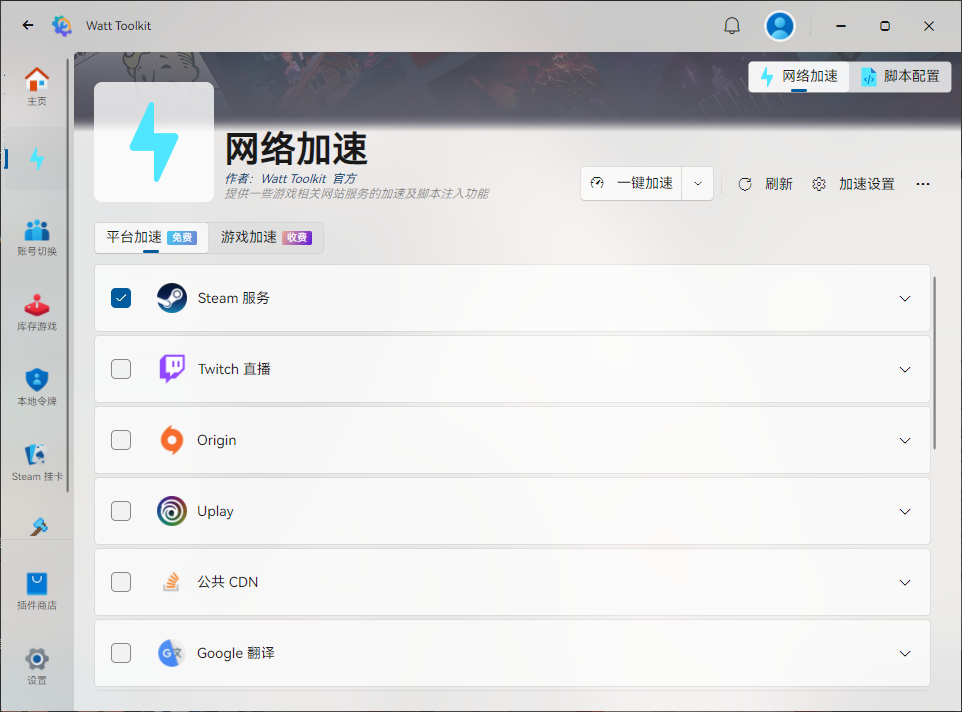Image resolution: width=962 pixels, height=712 pixels.
Task: Click the notification bell icon
Action: coord(732,26)
